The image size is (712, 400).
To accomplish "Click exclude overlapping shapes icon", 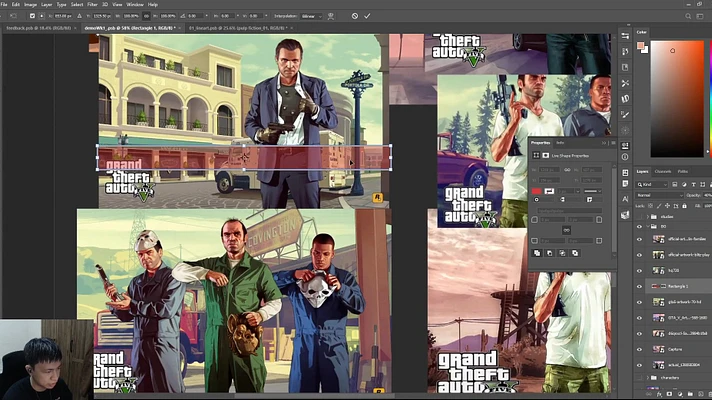I will point(575,253).
